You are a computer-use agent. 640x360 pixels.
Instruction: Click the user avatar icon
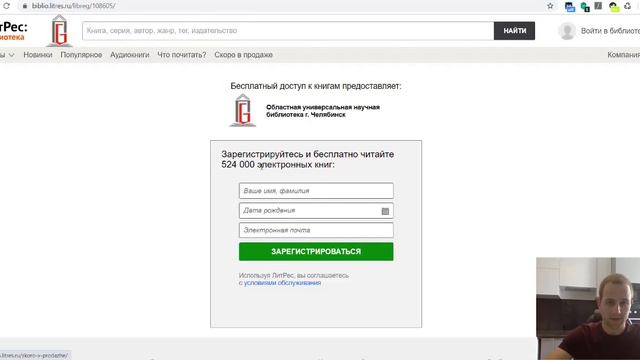[567, 31]
